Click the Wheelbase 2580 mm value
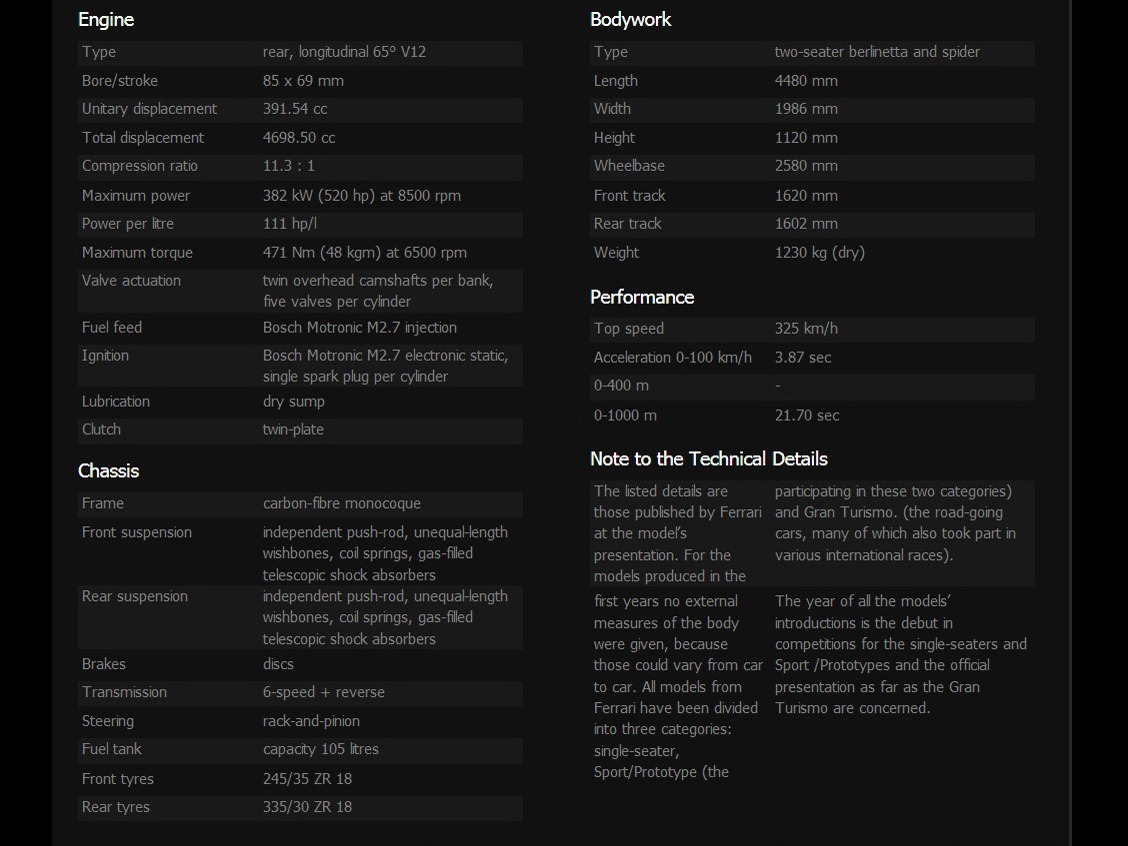This screenshot has height=846, width=1128. 806,166
